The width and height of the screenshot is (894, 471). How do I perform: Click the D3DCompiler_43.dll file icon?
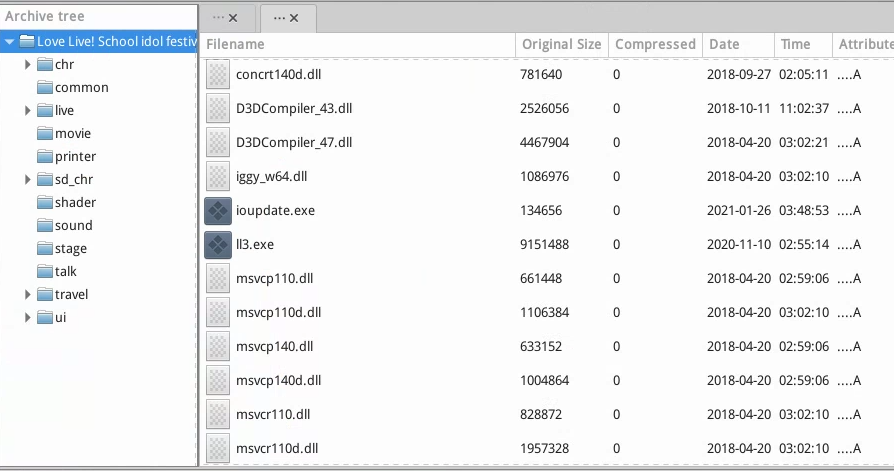[218, 109]
